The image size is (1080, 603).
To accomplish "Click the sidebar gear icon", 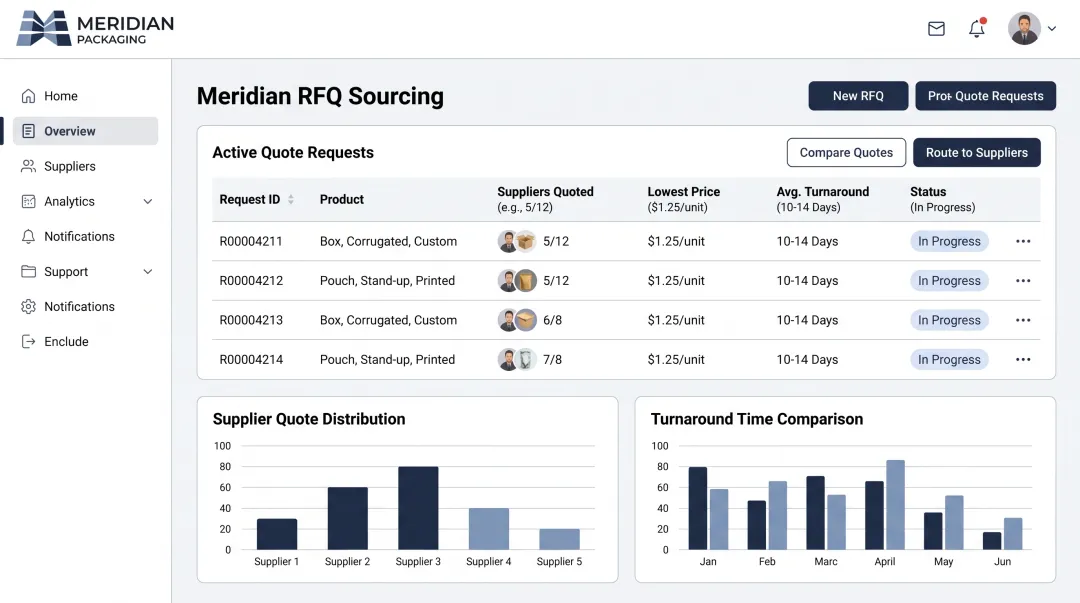I will 28,307.
